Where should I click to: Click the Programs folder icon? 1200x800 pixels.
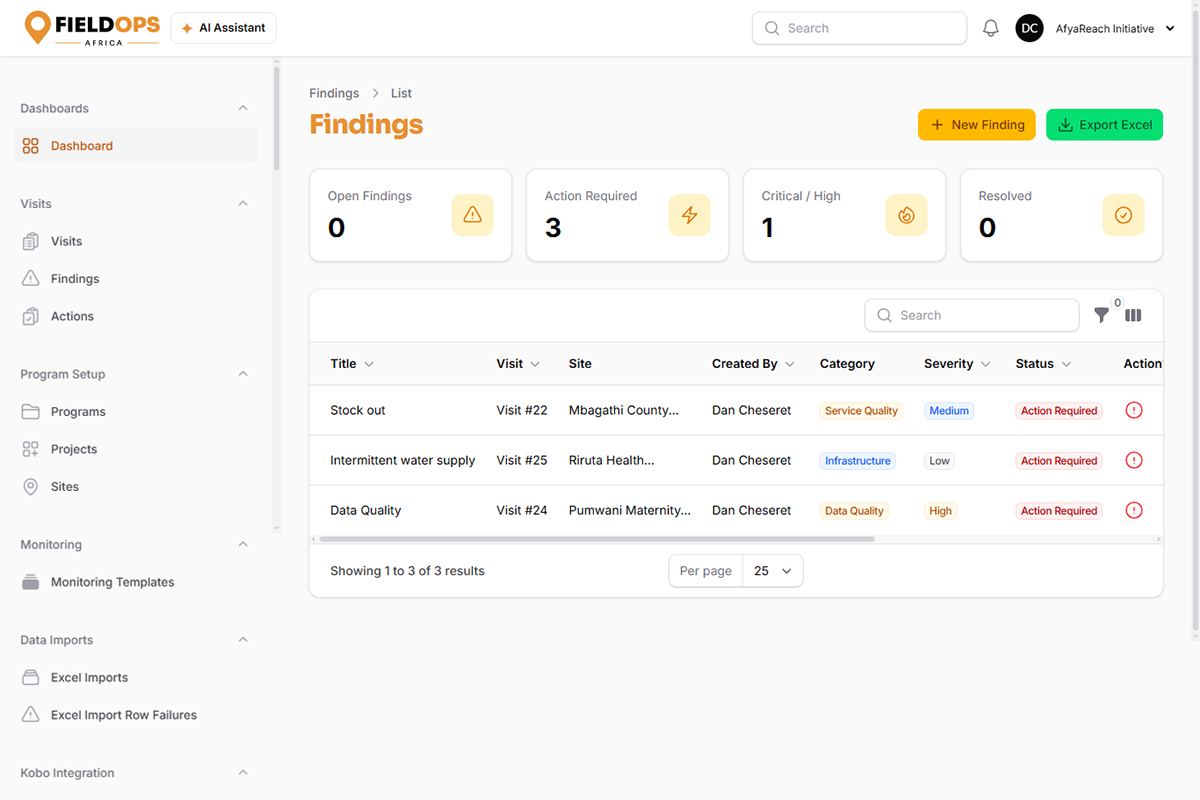31,412
